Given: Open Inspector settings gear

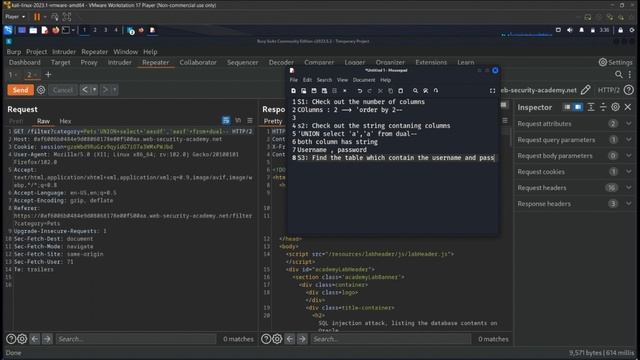Looking at the screenshot, I should 615,107.
